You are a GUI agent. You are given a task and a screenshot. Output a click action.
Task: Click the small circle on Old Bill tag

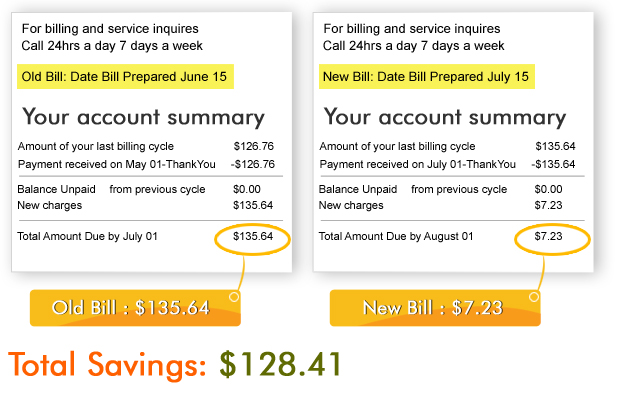[x=234, y=297]
